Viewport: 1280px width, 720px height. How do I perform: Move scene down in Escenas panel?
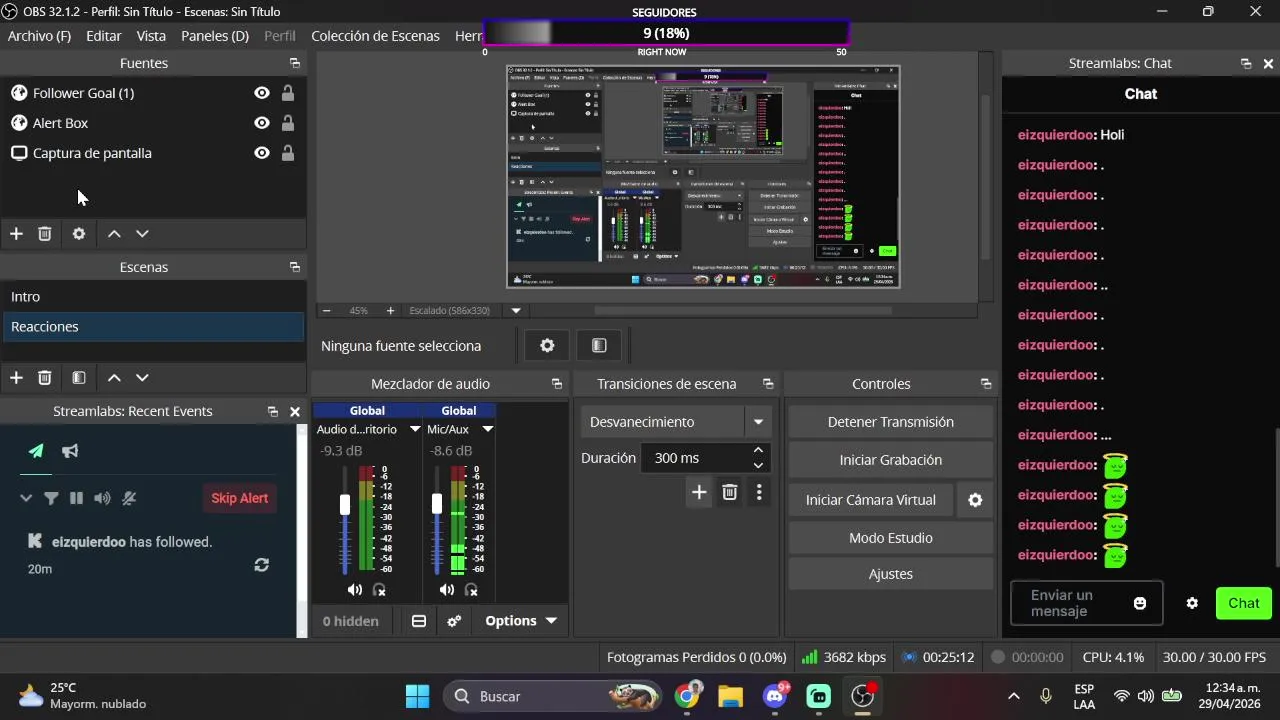[142, 377]
